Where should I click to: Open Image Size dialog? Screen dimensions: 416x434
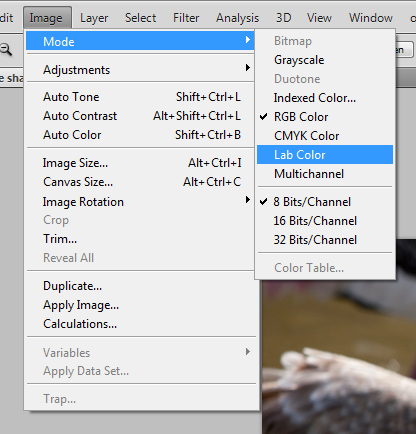[140, 163]
